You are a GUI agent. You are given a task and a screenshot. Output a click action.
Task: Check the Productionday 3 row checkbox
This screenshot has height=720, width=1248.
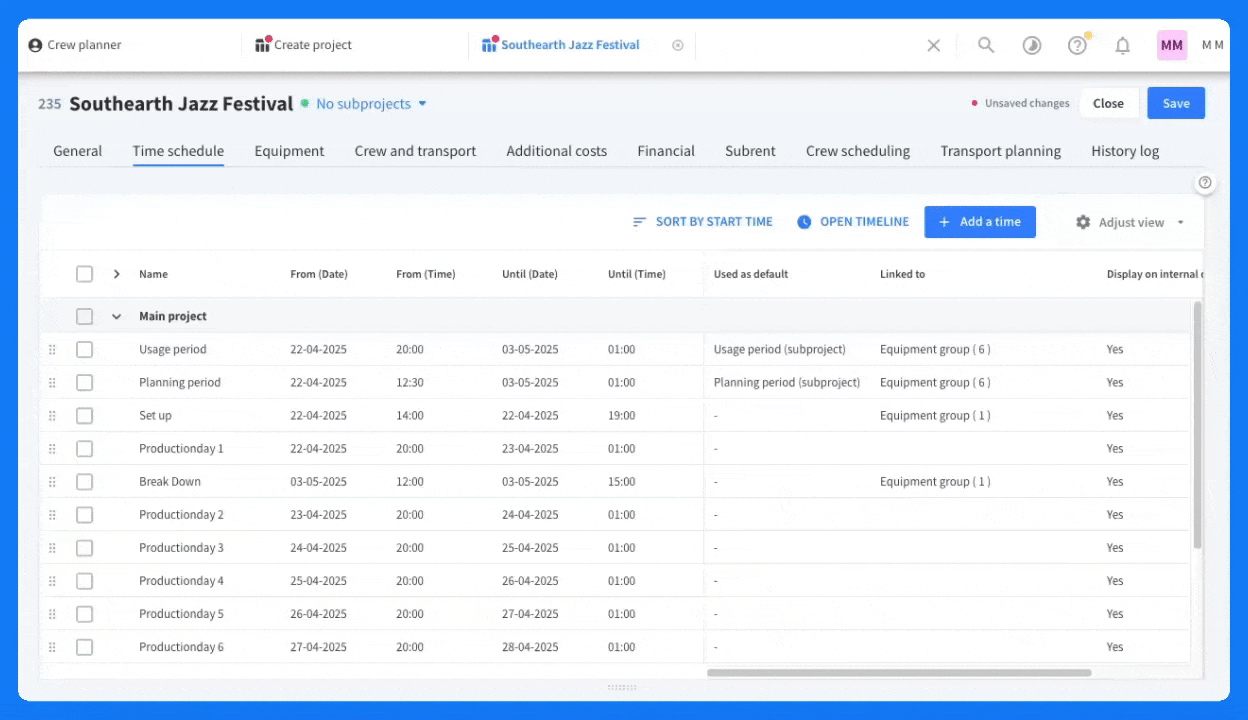[84, 547]
